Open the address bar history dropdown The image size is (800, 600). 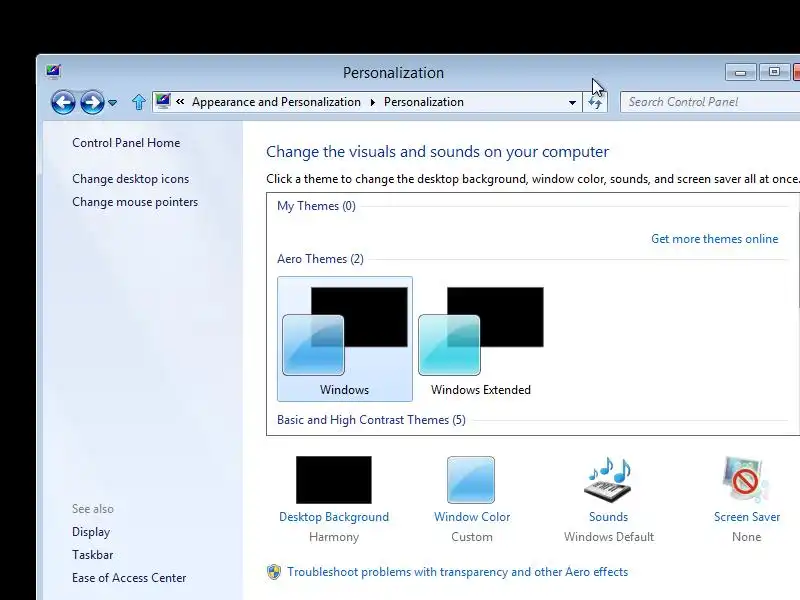click(x=572, y=103)
